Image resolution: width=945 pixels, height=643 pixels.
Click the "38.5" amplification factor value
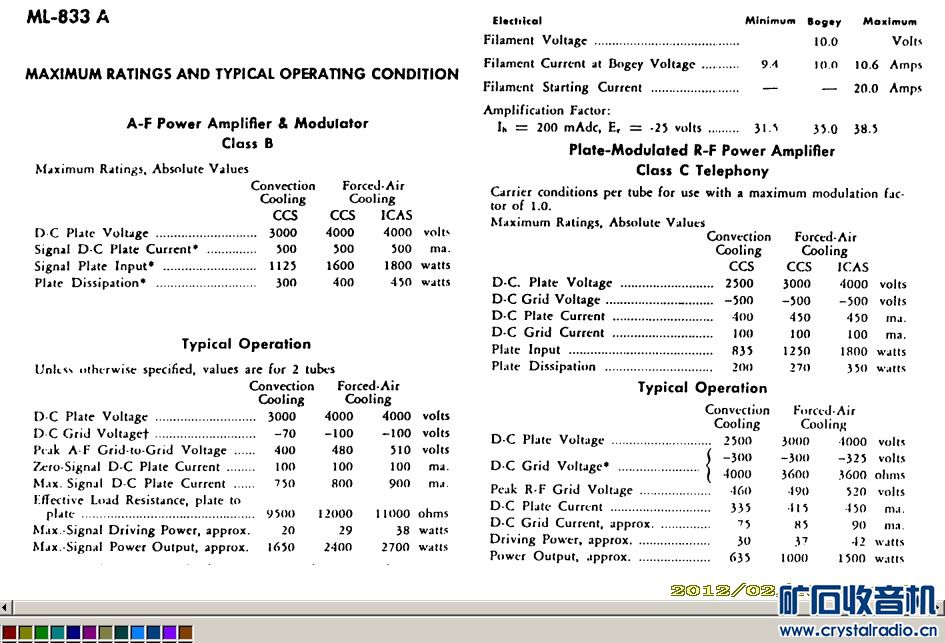click(865, 129)
